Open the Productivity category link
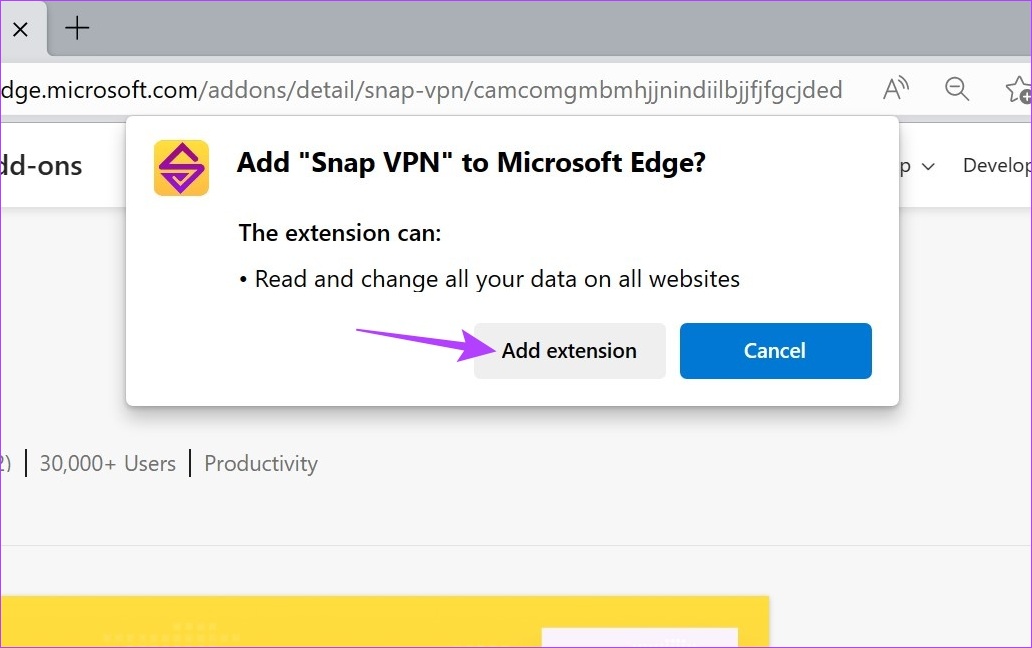1032x648 pixels. click(261, 463)
